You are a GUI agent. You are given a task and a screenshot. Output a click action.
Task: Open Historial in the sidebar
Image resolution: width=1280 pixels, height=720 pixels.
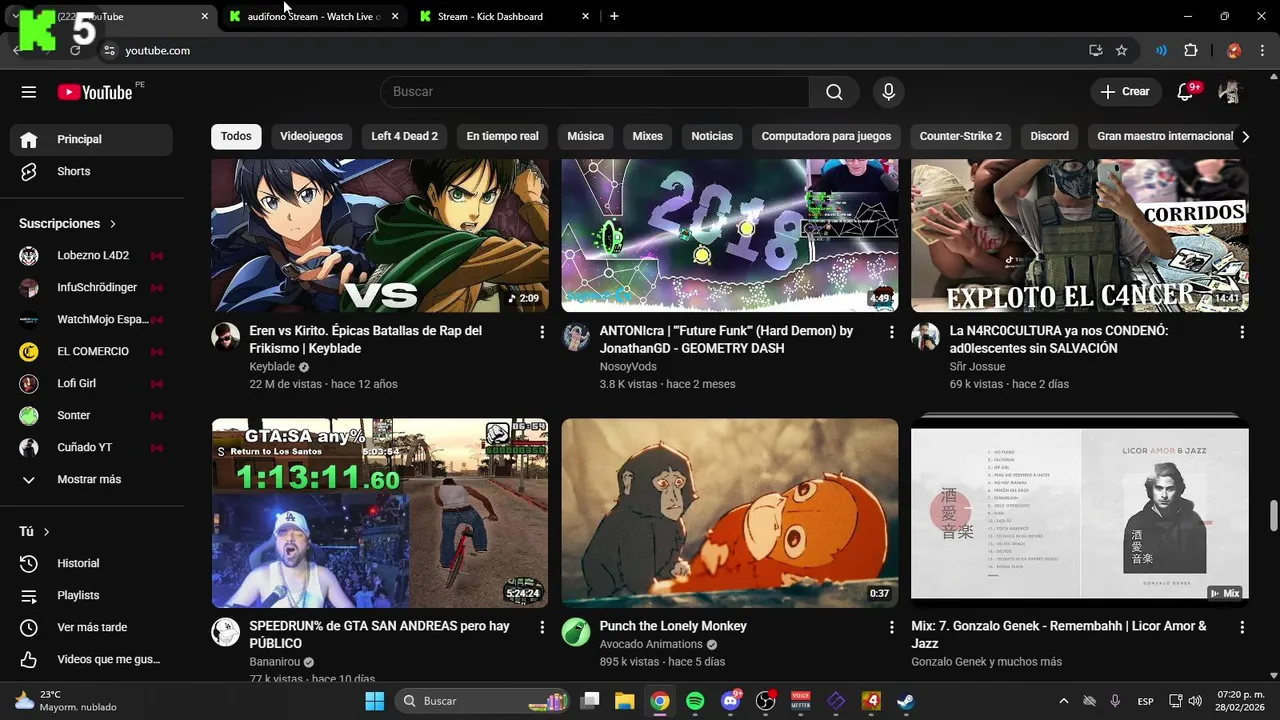point(91,563)
